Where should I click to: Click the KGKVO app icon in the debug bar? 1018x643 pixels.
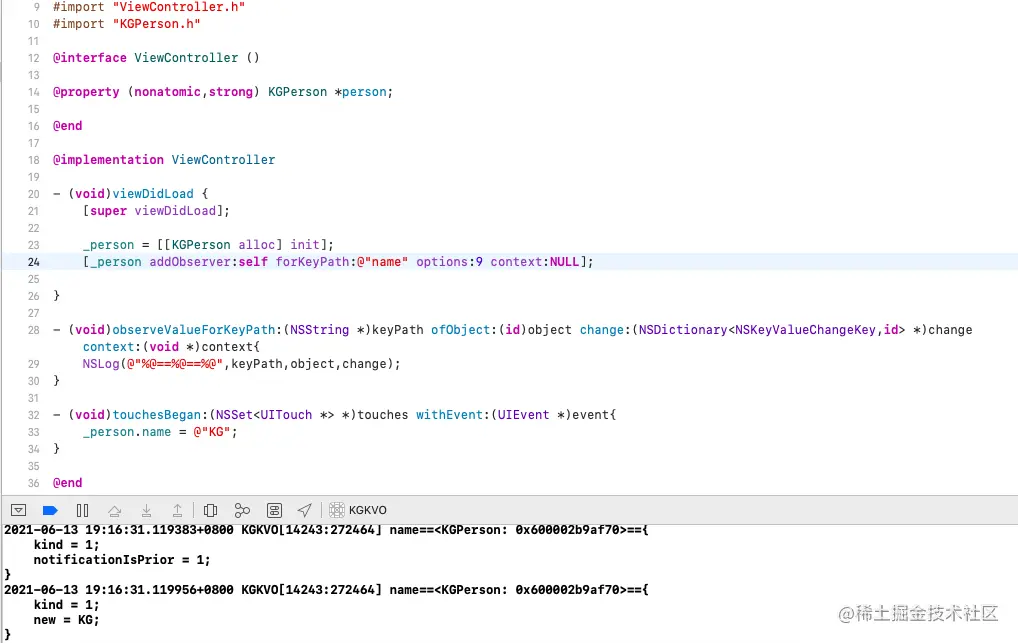336,510
